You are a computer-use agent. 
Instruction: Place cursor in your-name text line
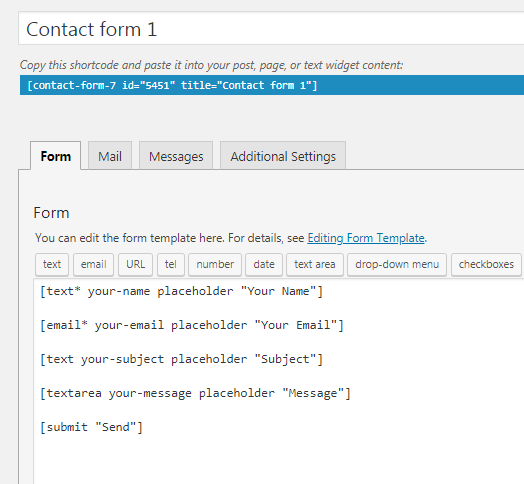pos(181,291)
